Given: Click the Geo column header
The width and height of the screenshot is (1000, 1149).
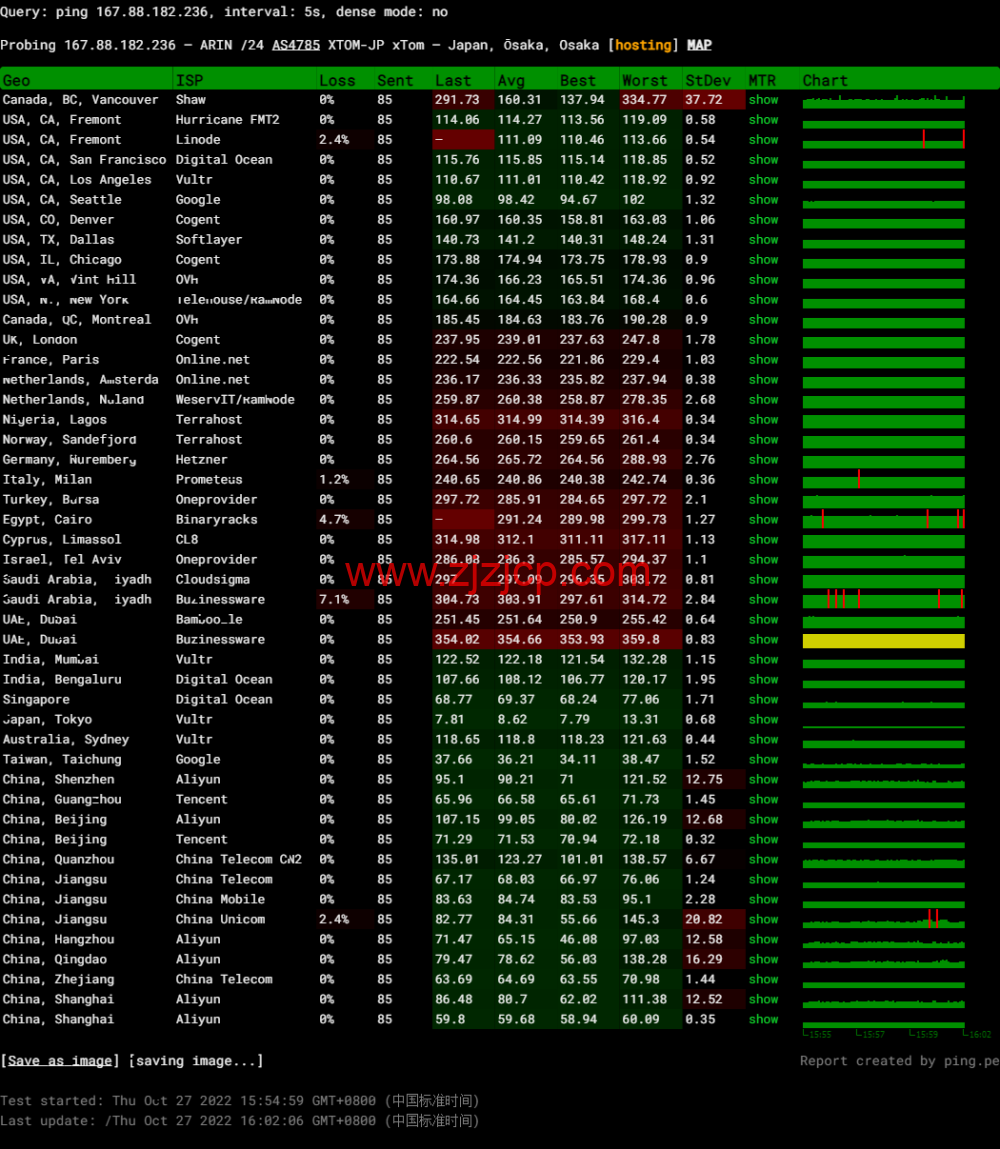Looking at the screenshot, I should pyautogui.click(x=16, y=81).
